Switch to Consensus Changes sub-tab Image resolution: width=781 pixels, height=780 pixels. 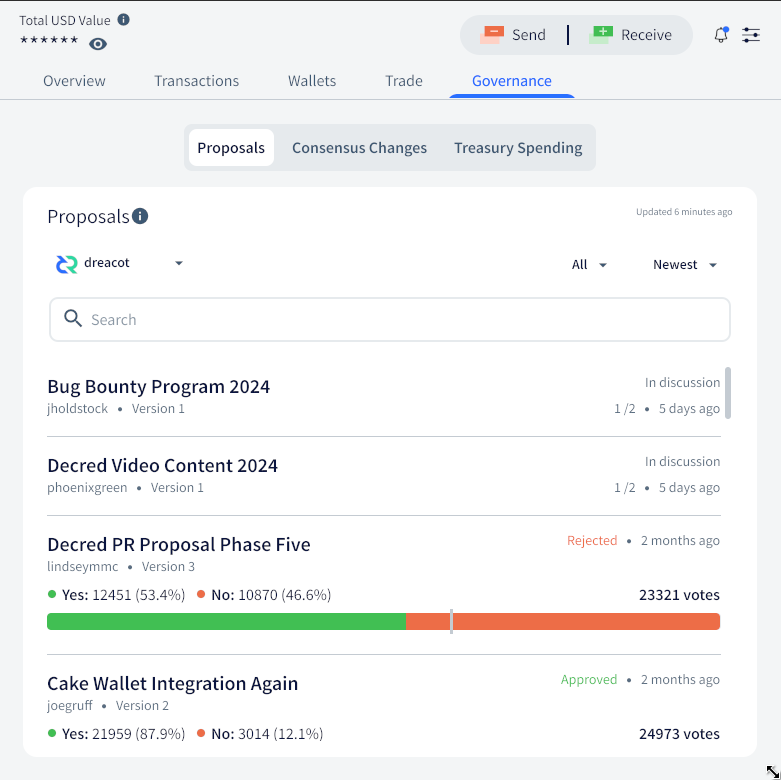[359, 148]
